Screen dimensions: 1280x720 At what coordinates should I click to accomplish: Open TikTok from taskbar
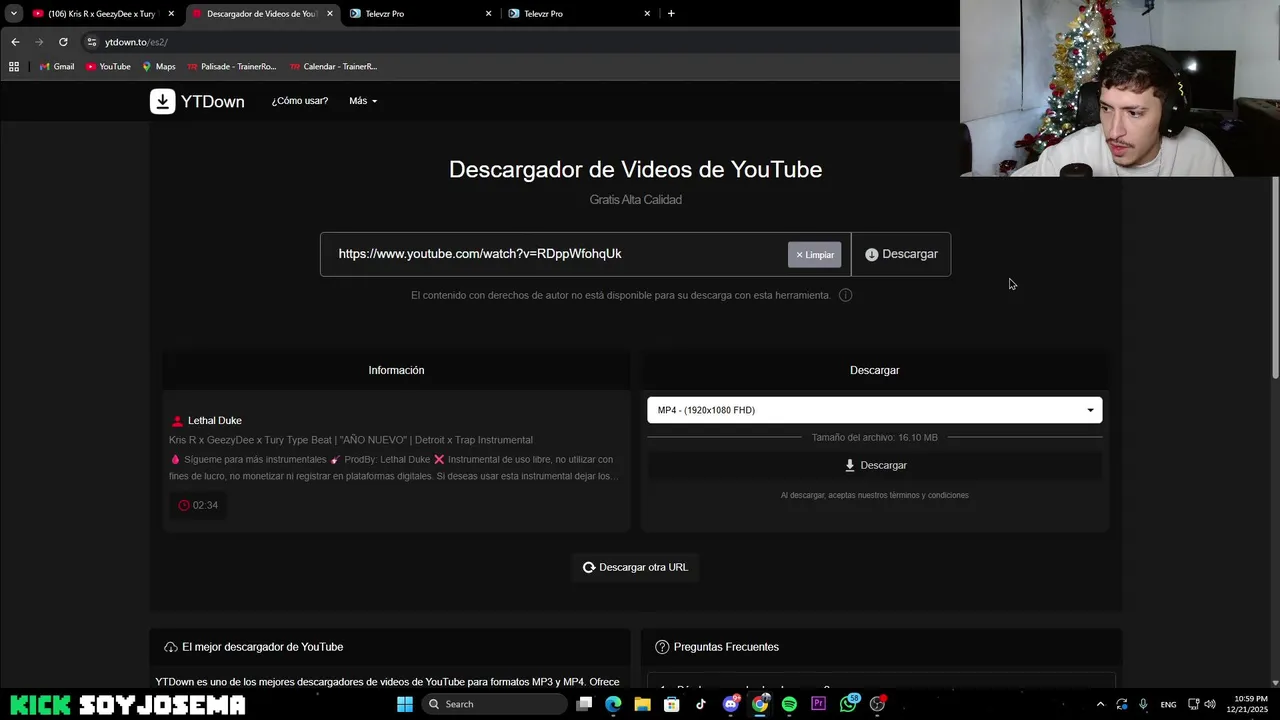point(701,704)
